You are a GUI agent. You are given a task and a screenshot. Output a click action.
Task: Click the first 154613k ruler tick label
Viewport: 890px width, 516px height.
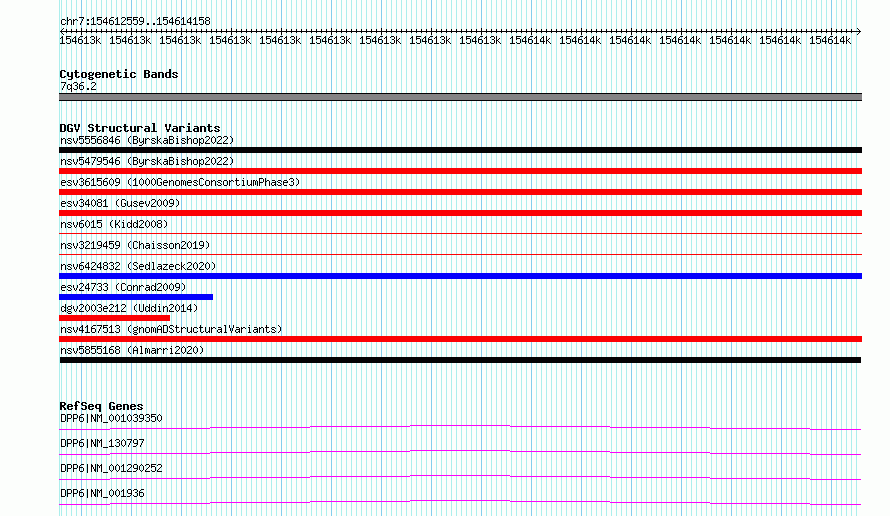click(80, 40)
